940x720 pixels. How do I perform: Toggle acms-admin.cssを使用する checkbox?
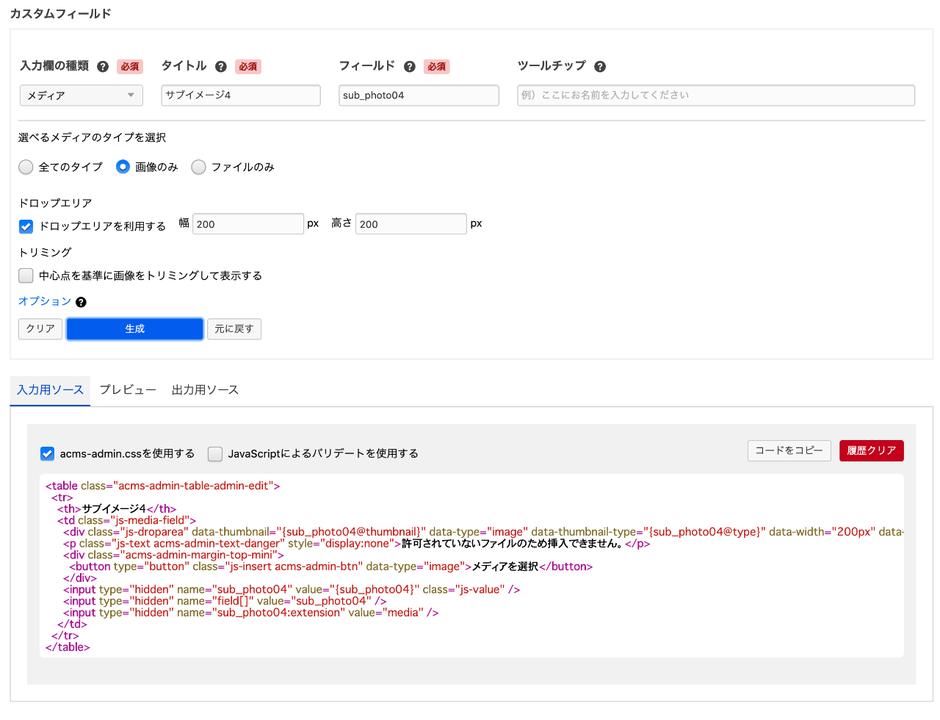click(47, 454)
